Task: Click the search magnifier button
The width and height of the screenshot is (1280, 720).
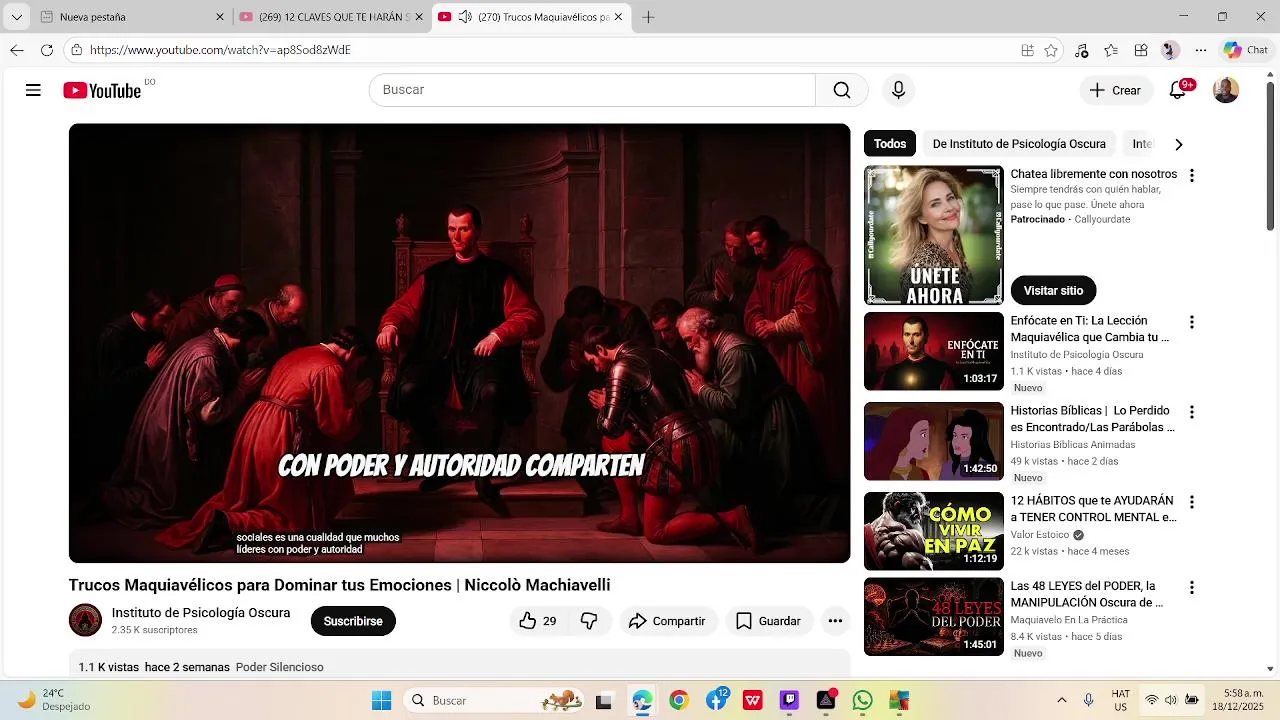Action: 842,90
